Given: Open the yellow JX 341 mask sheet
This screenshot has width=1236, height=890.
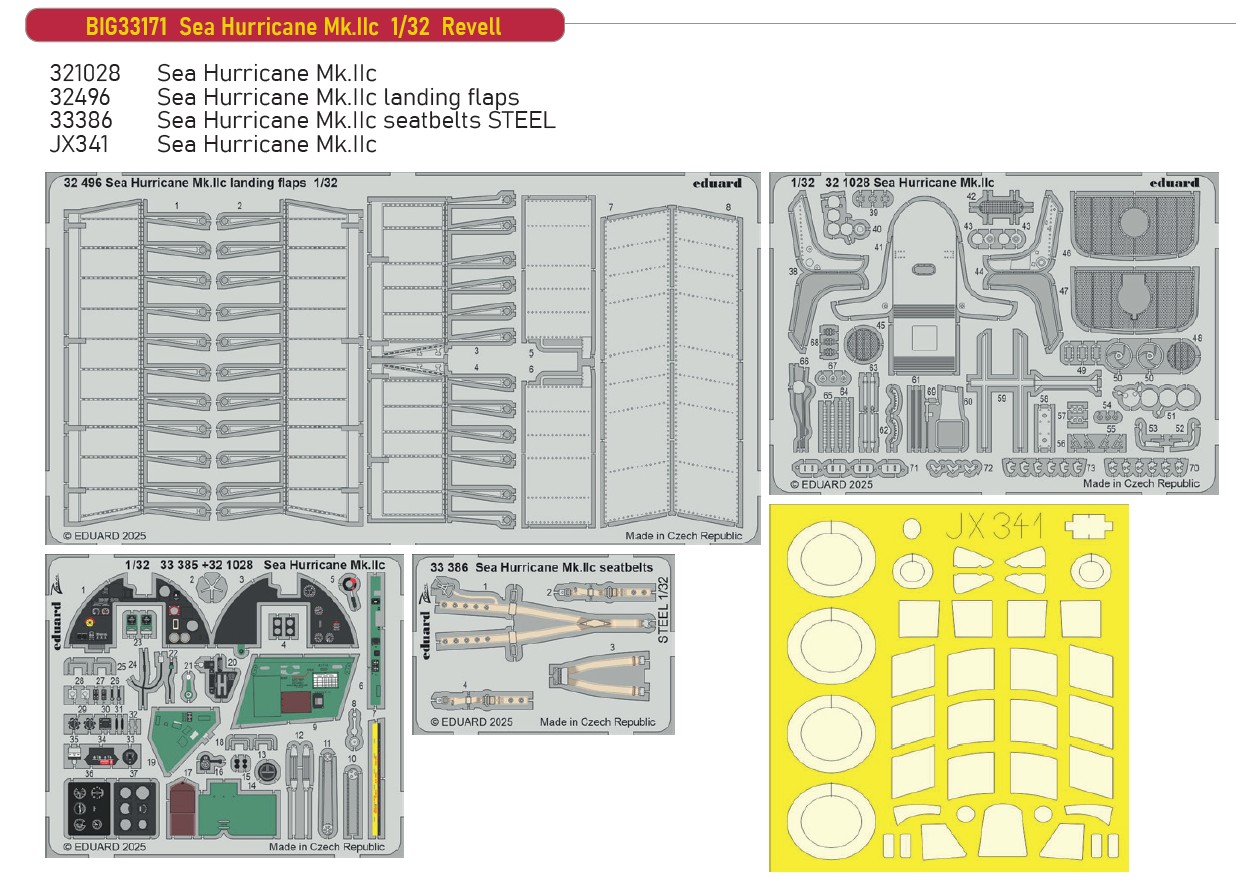Looking at the screenshot, I should tap(948, 688).
